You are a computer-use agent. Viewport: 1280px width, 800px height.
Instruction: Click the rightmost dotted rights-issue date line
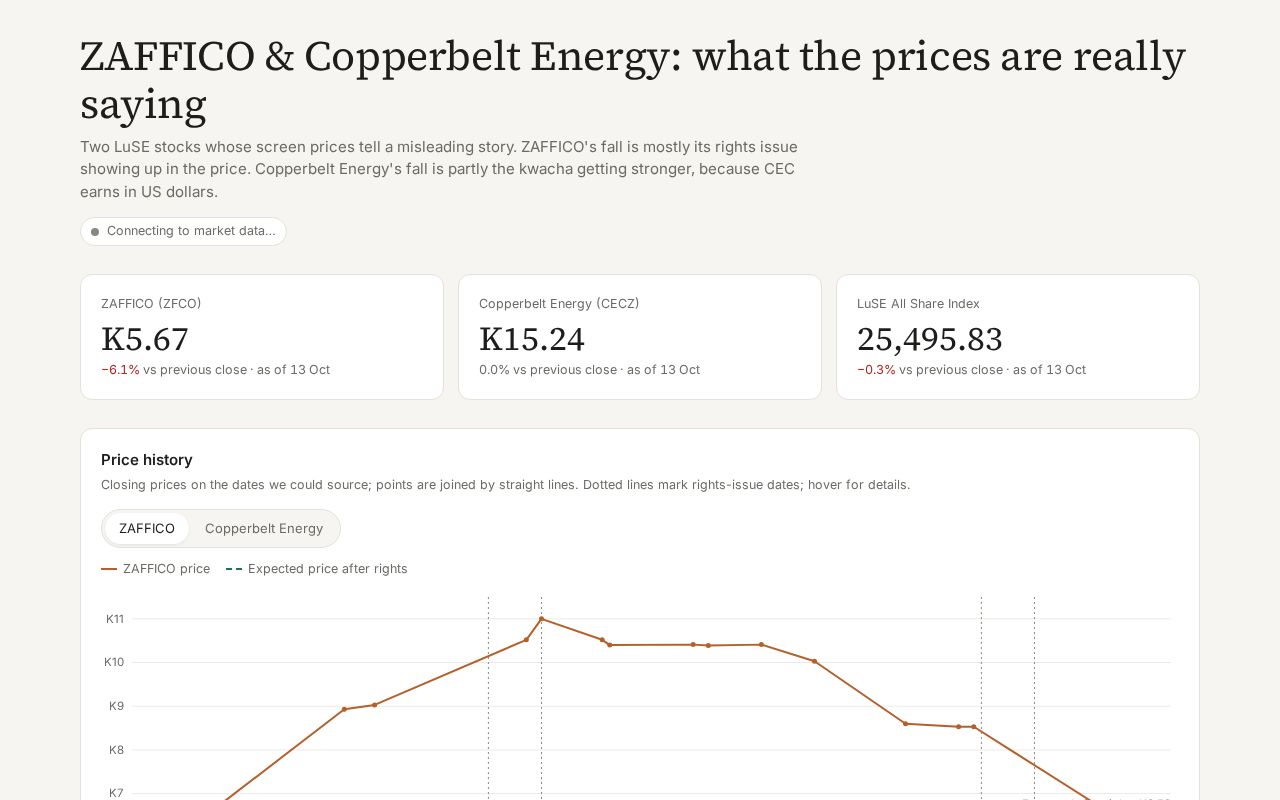1034,698
